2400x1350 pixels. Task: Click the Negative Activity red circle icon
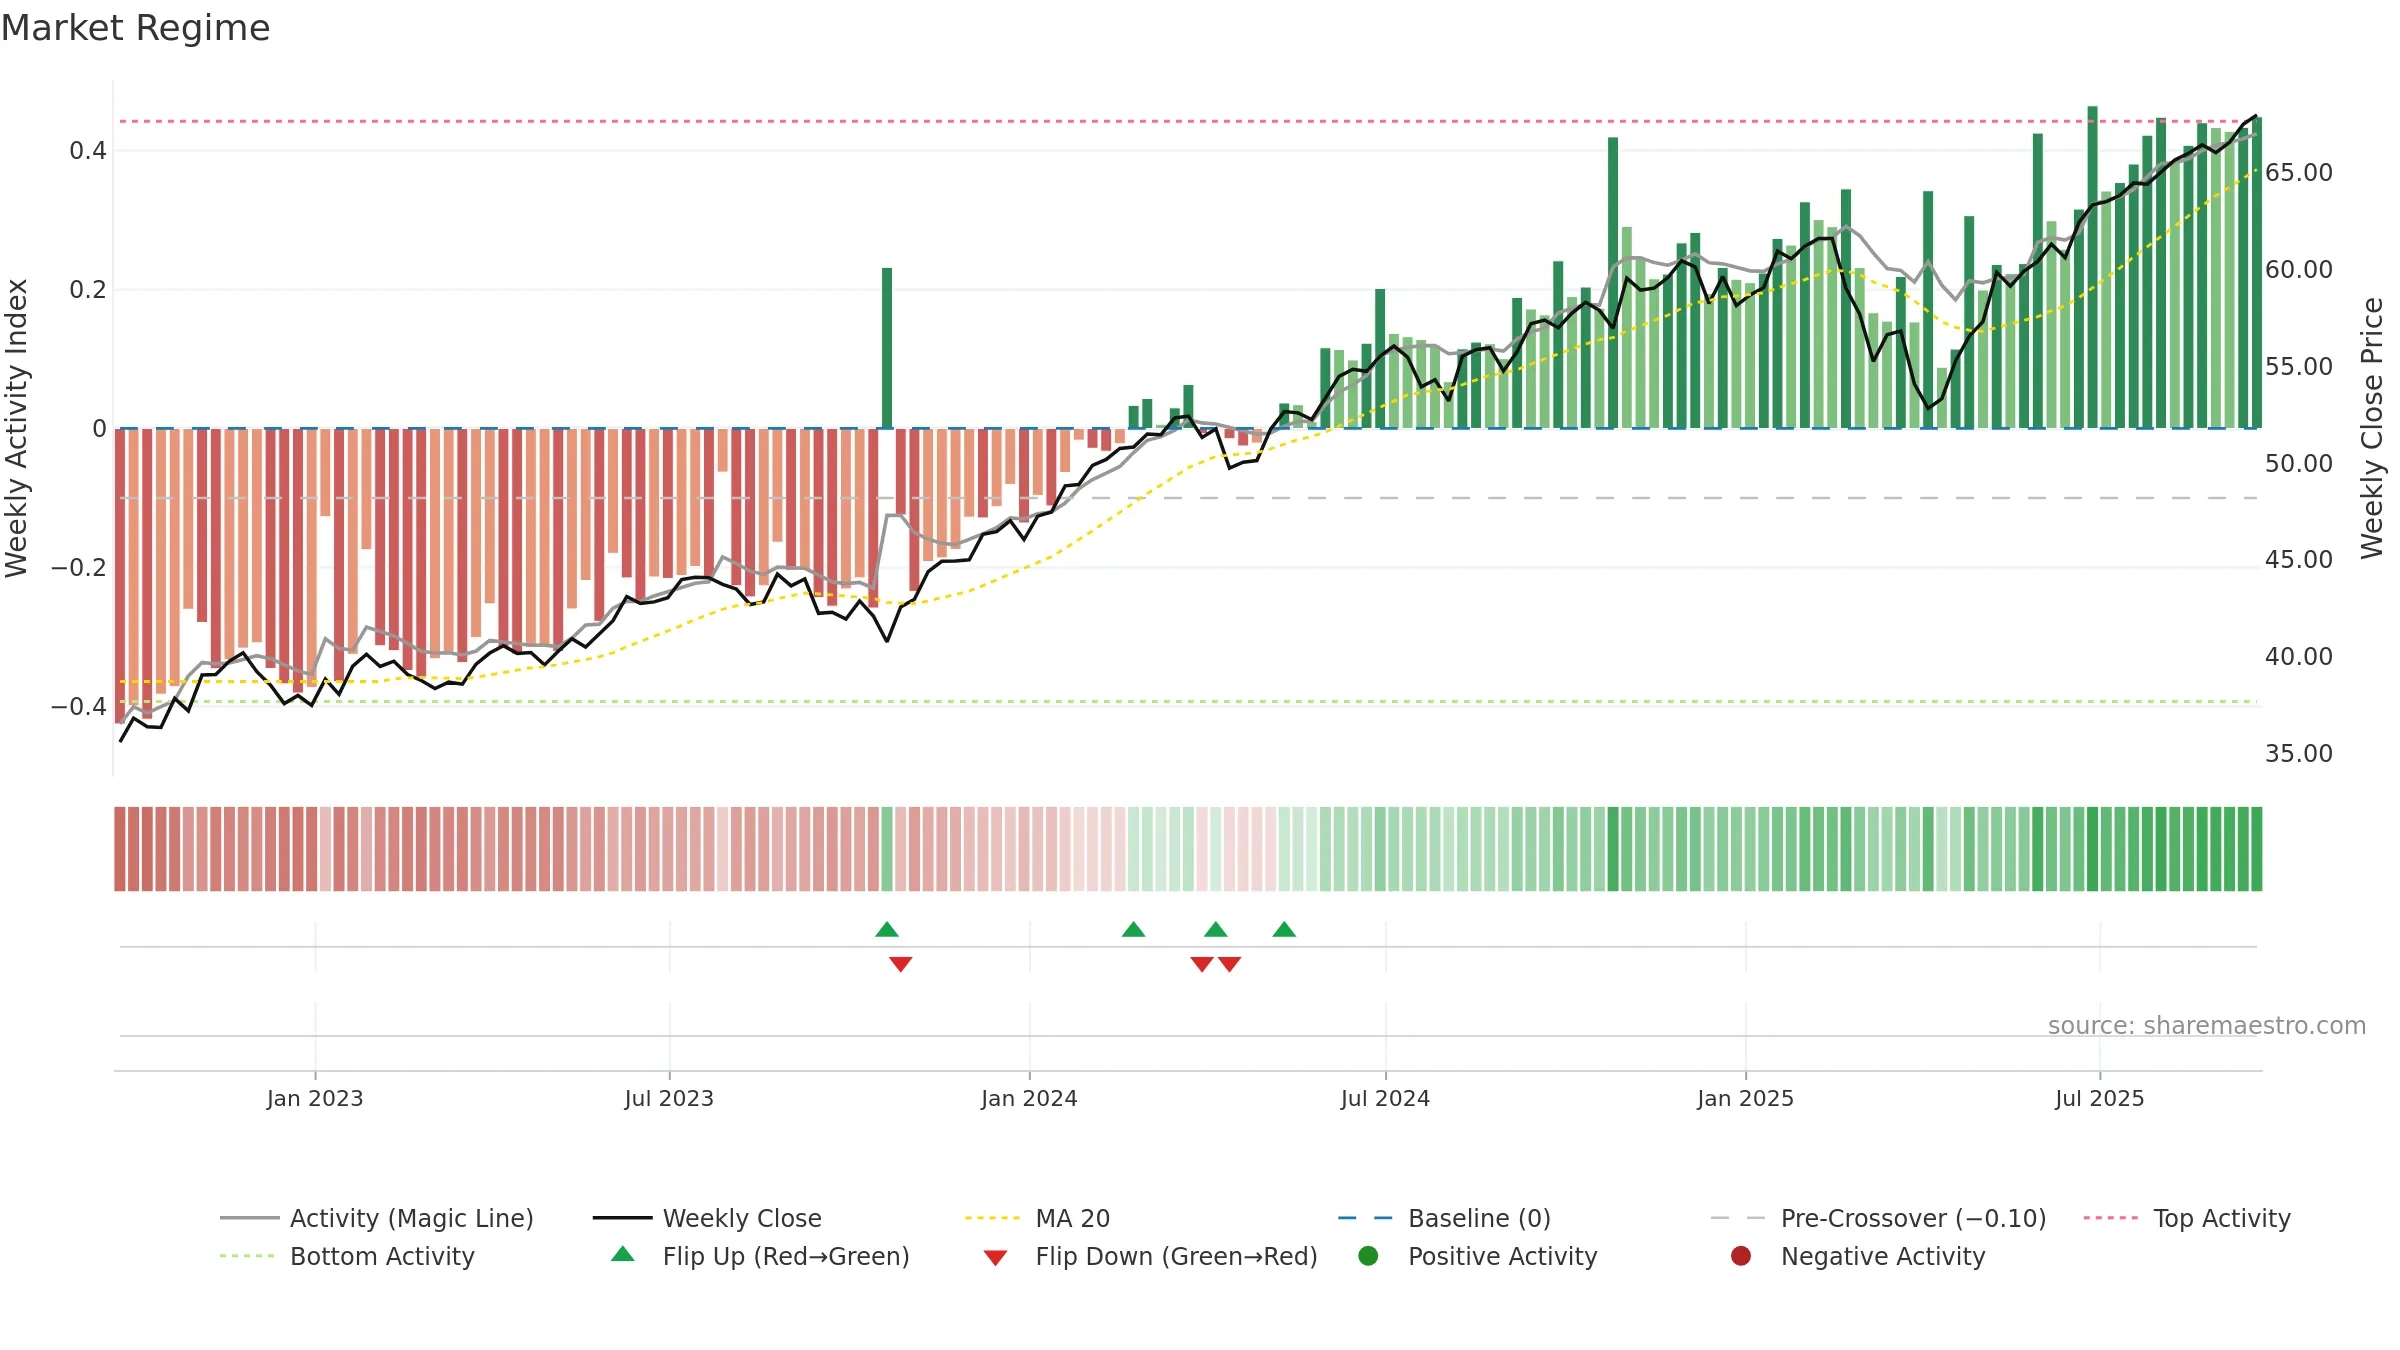pos(1741,1256)
